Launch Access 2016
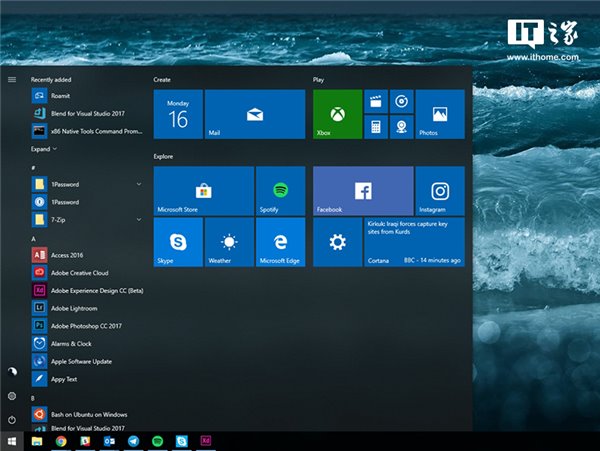Viewport: 600px width, 451px height. (88, 255)
